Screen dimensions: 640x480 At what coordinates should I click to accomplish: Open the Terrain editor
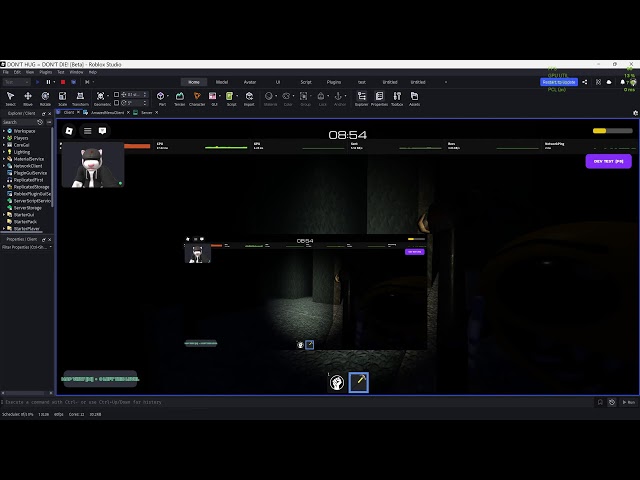tap(180, 98)
